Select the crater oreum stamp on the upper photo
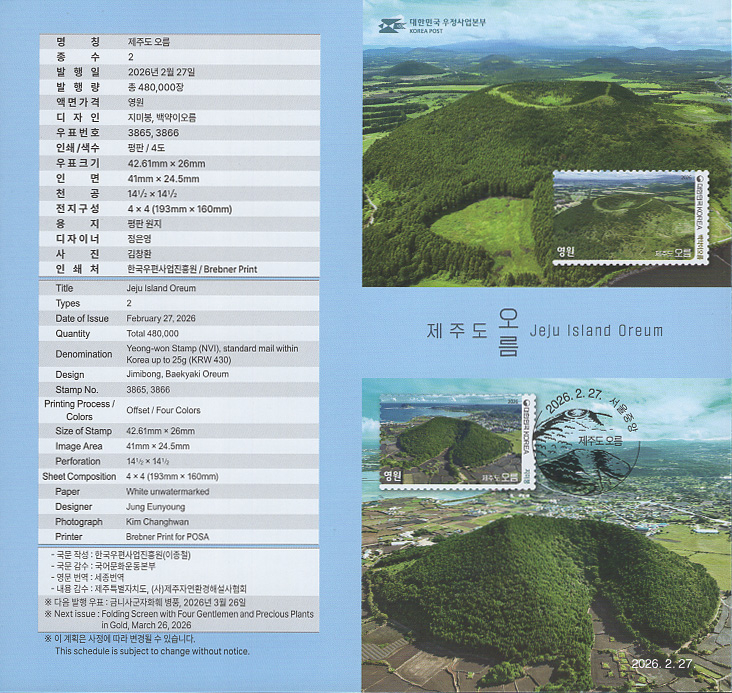 point(627,216)
